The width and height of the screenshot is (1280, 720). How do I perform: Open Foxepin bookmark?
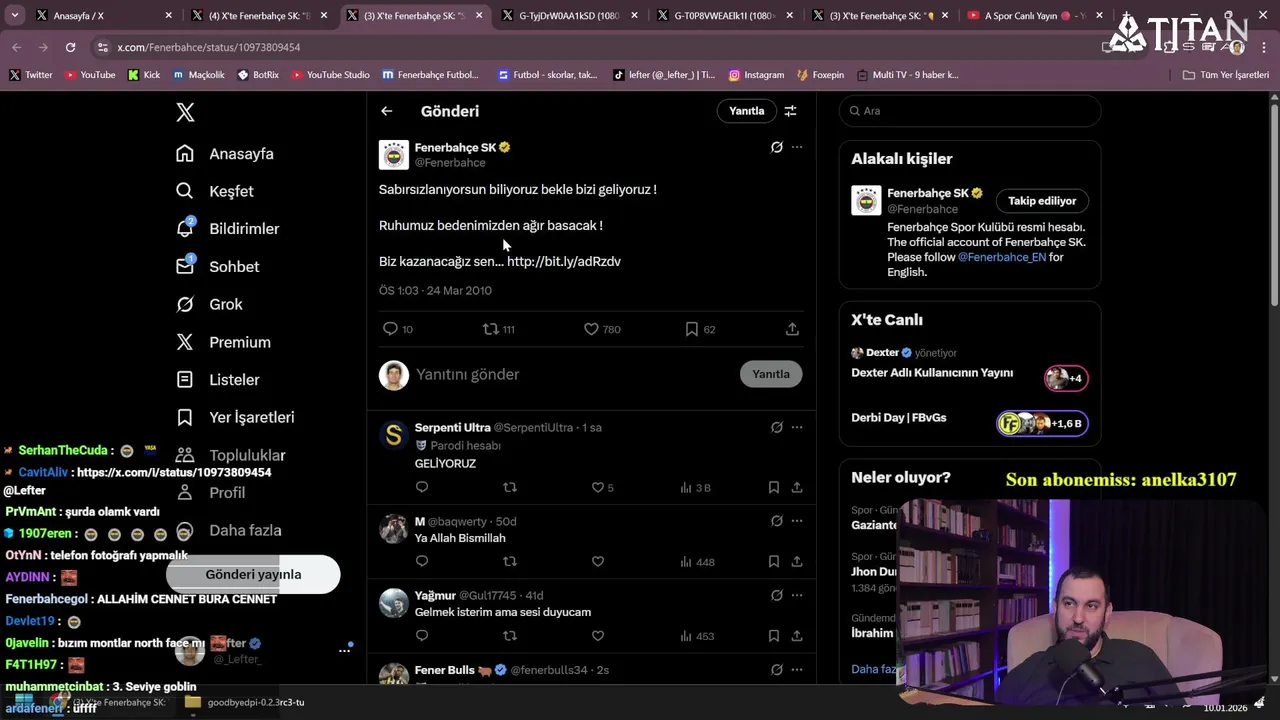click(820, 75)
